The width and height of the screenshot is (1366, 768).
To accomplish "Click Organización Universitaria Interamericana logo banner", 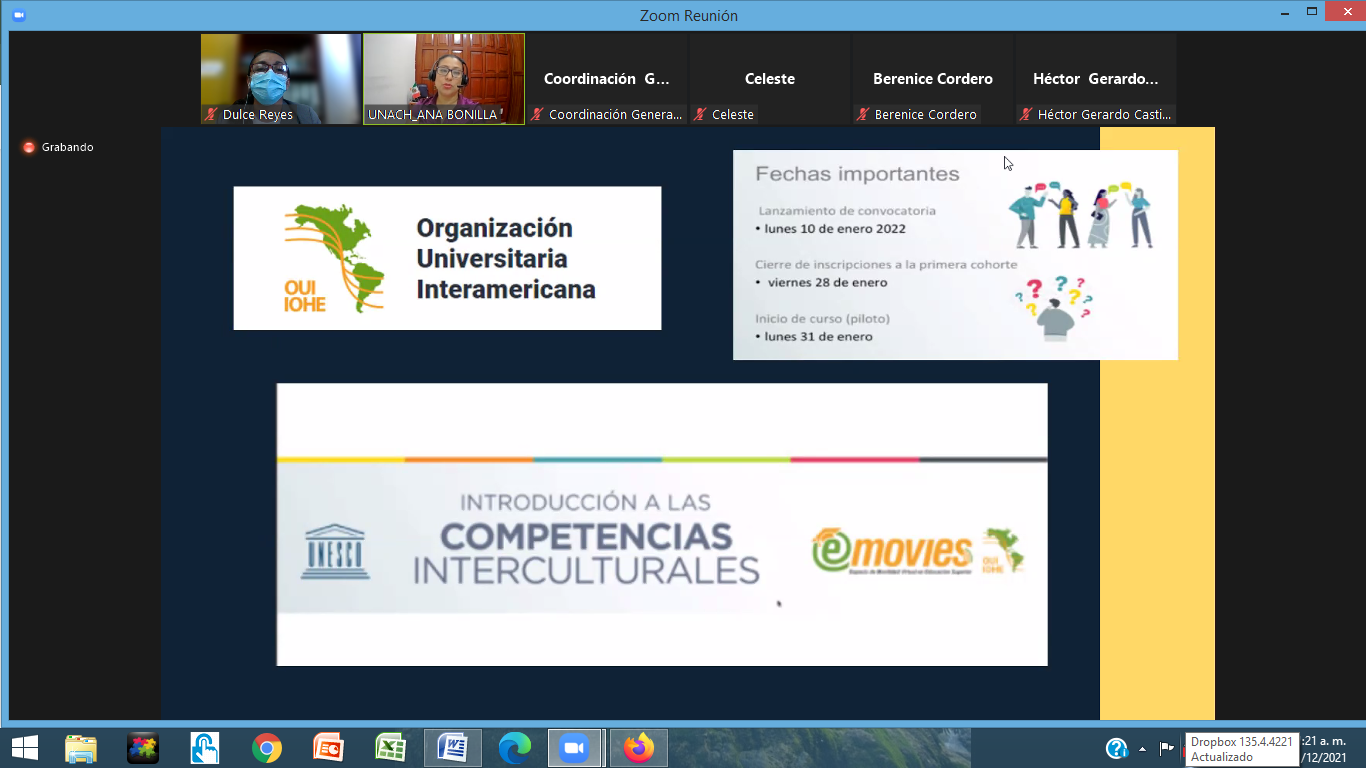I will pos(447,258).
